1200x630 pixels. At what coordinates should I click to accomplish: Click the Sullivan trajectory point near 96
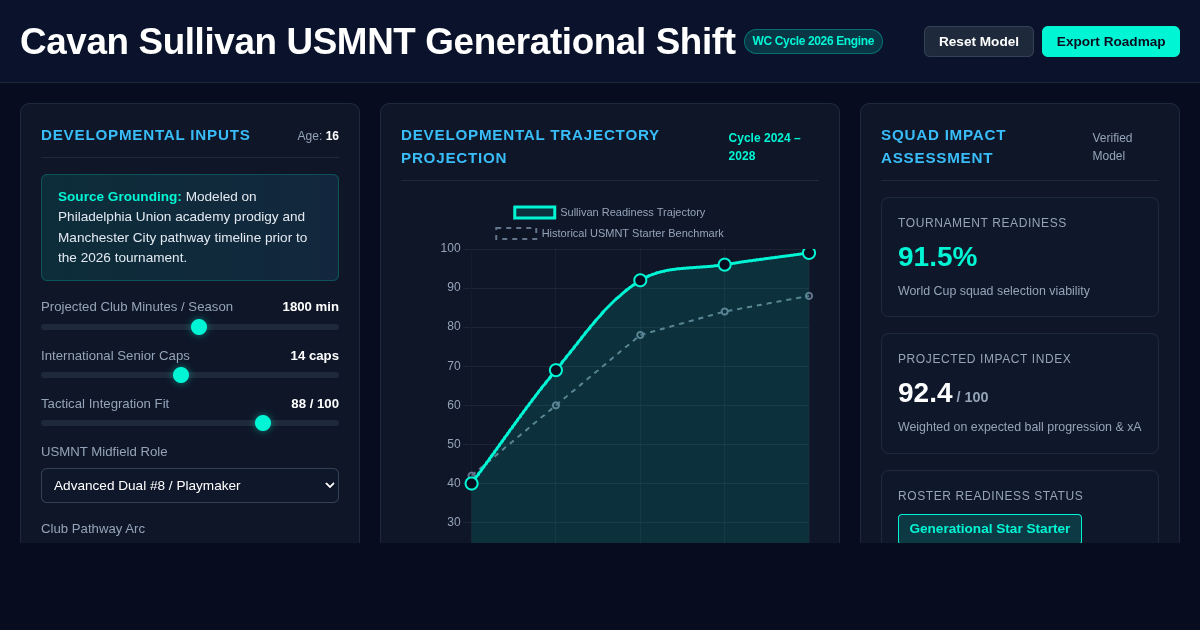725,265
